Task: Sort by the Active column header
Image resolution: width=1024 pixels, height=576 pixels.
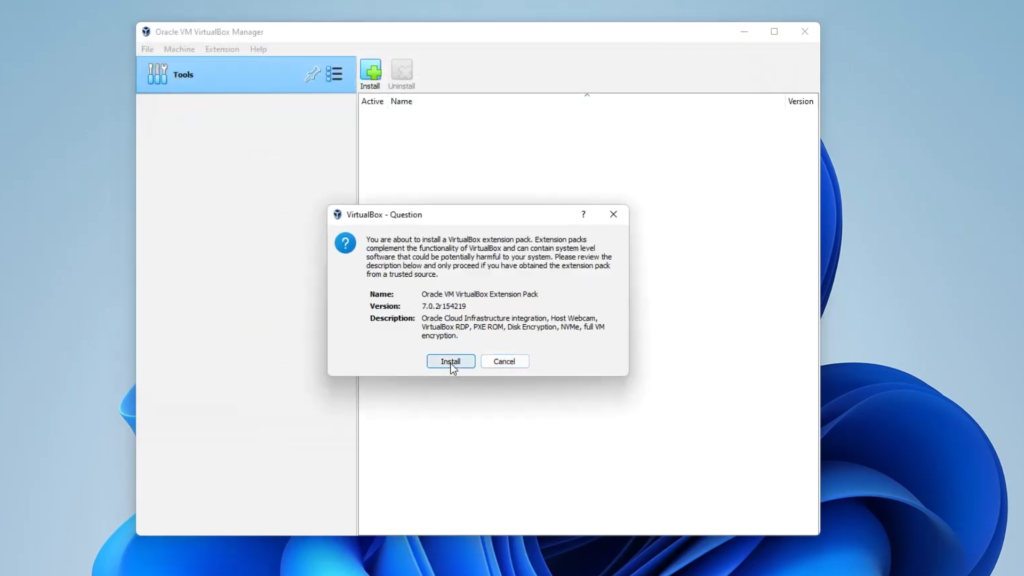Action: (372, 101)
